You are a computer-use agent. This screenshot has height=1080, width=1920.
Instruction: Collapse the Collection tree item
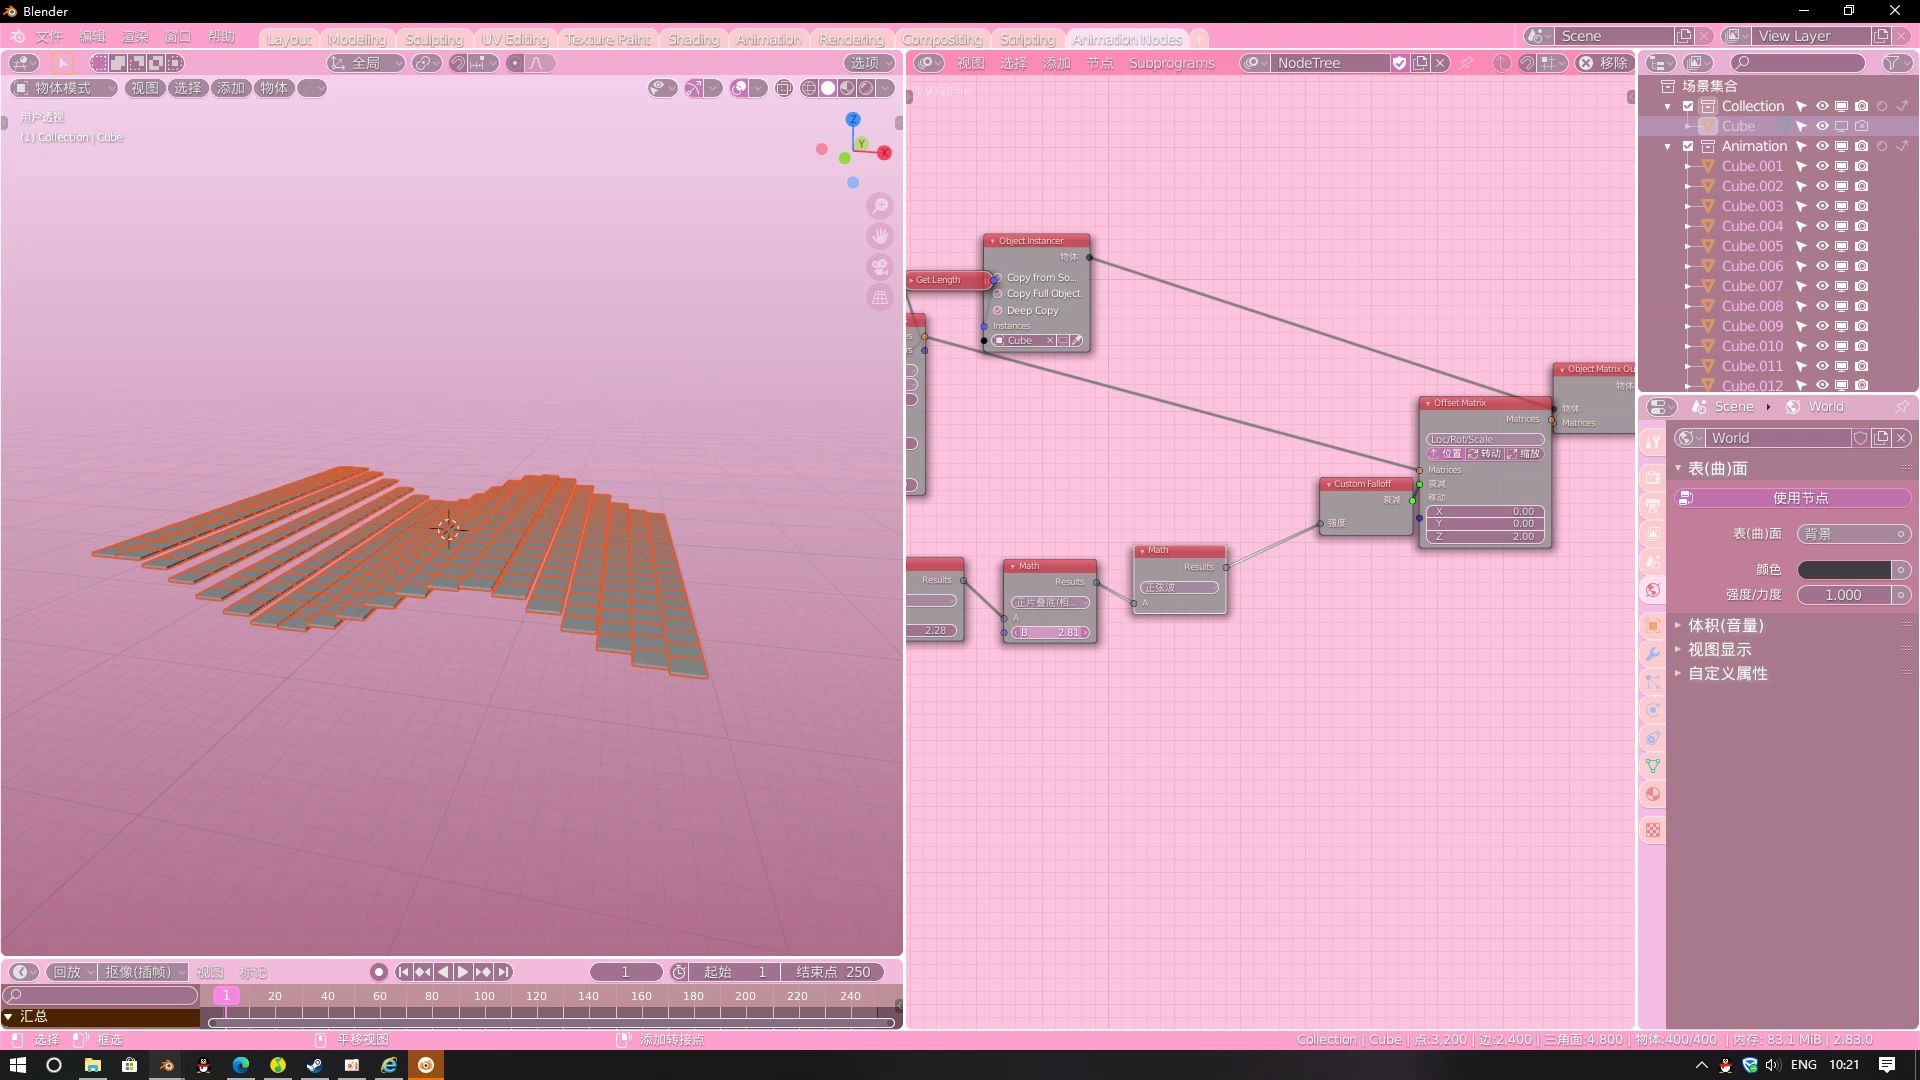[1667, 106]
